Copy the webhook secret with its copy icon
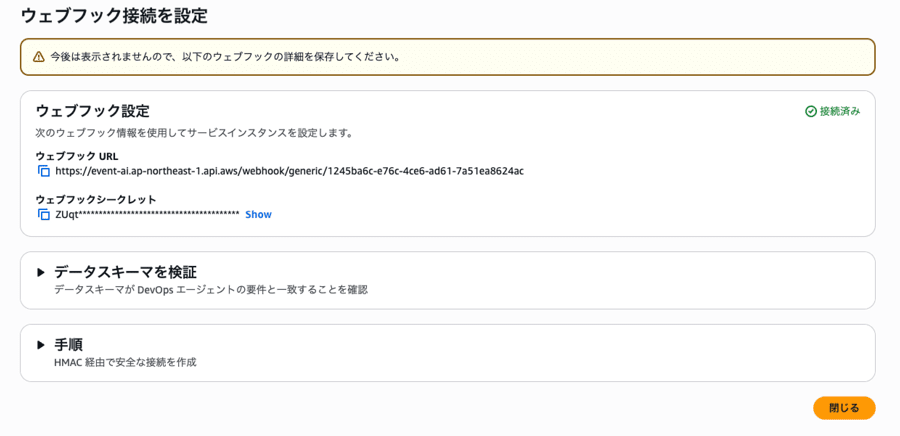900x436 pixels. tap(44, 214)
